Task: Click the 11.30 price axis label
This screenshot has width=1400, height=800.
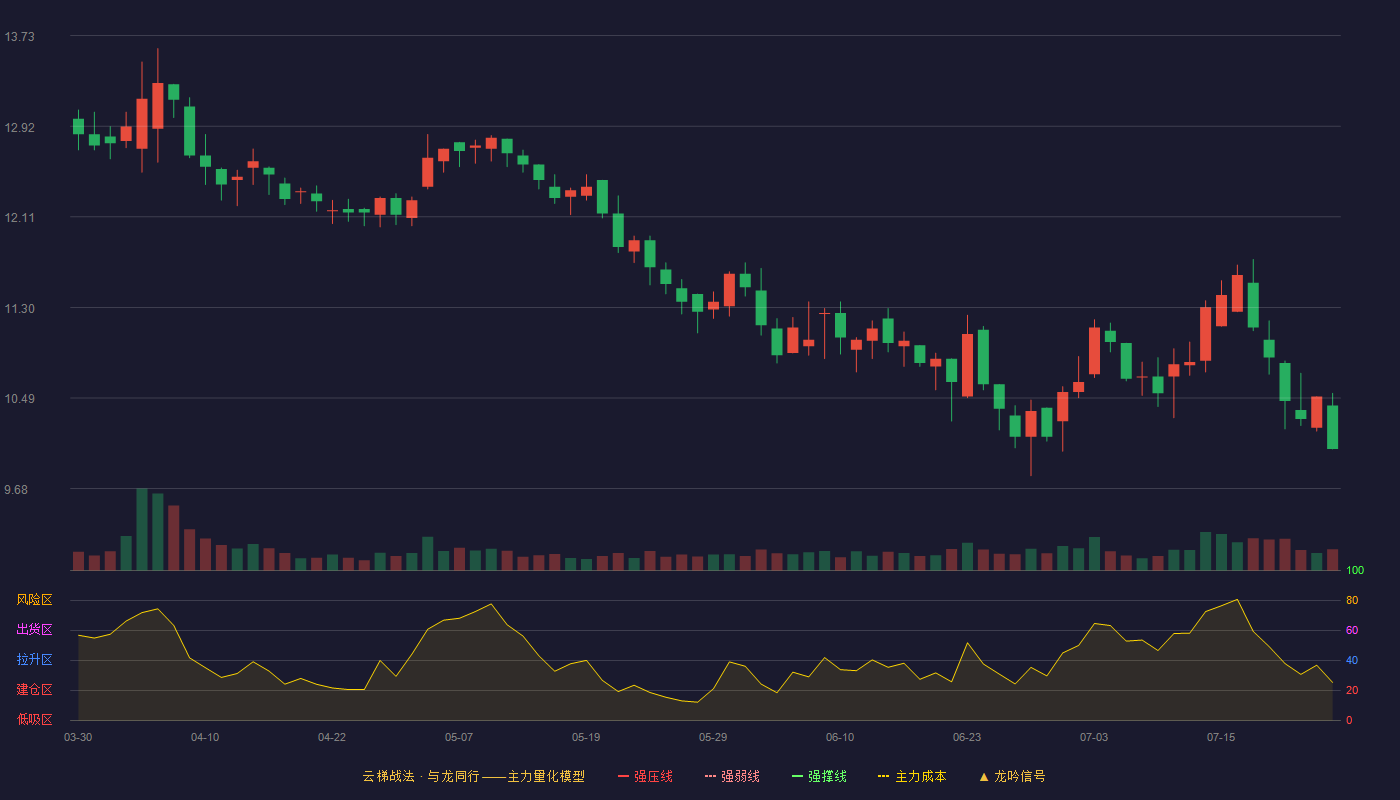Action: tap(20, 309)
